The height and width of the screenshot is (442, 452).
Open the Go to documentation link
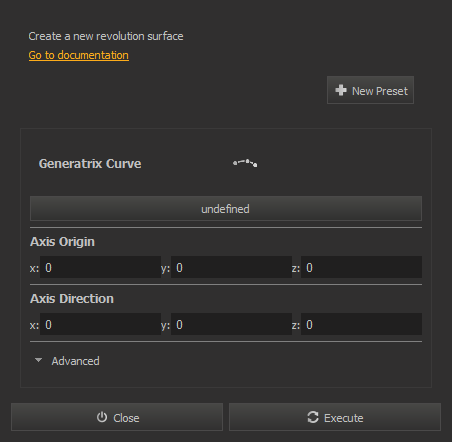79,55
